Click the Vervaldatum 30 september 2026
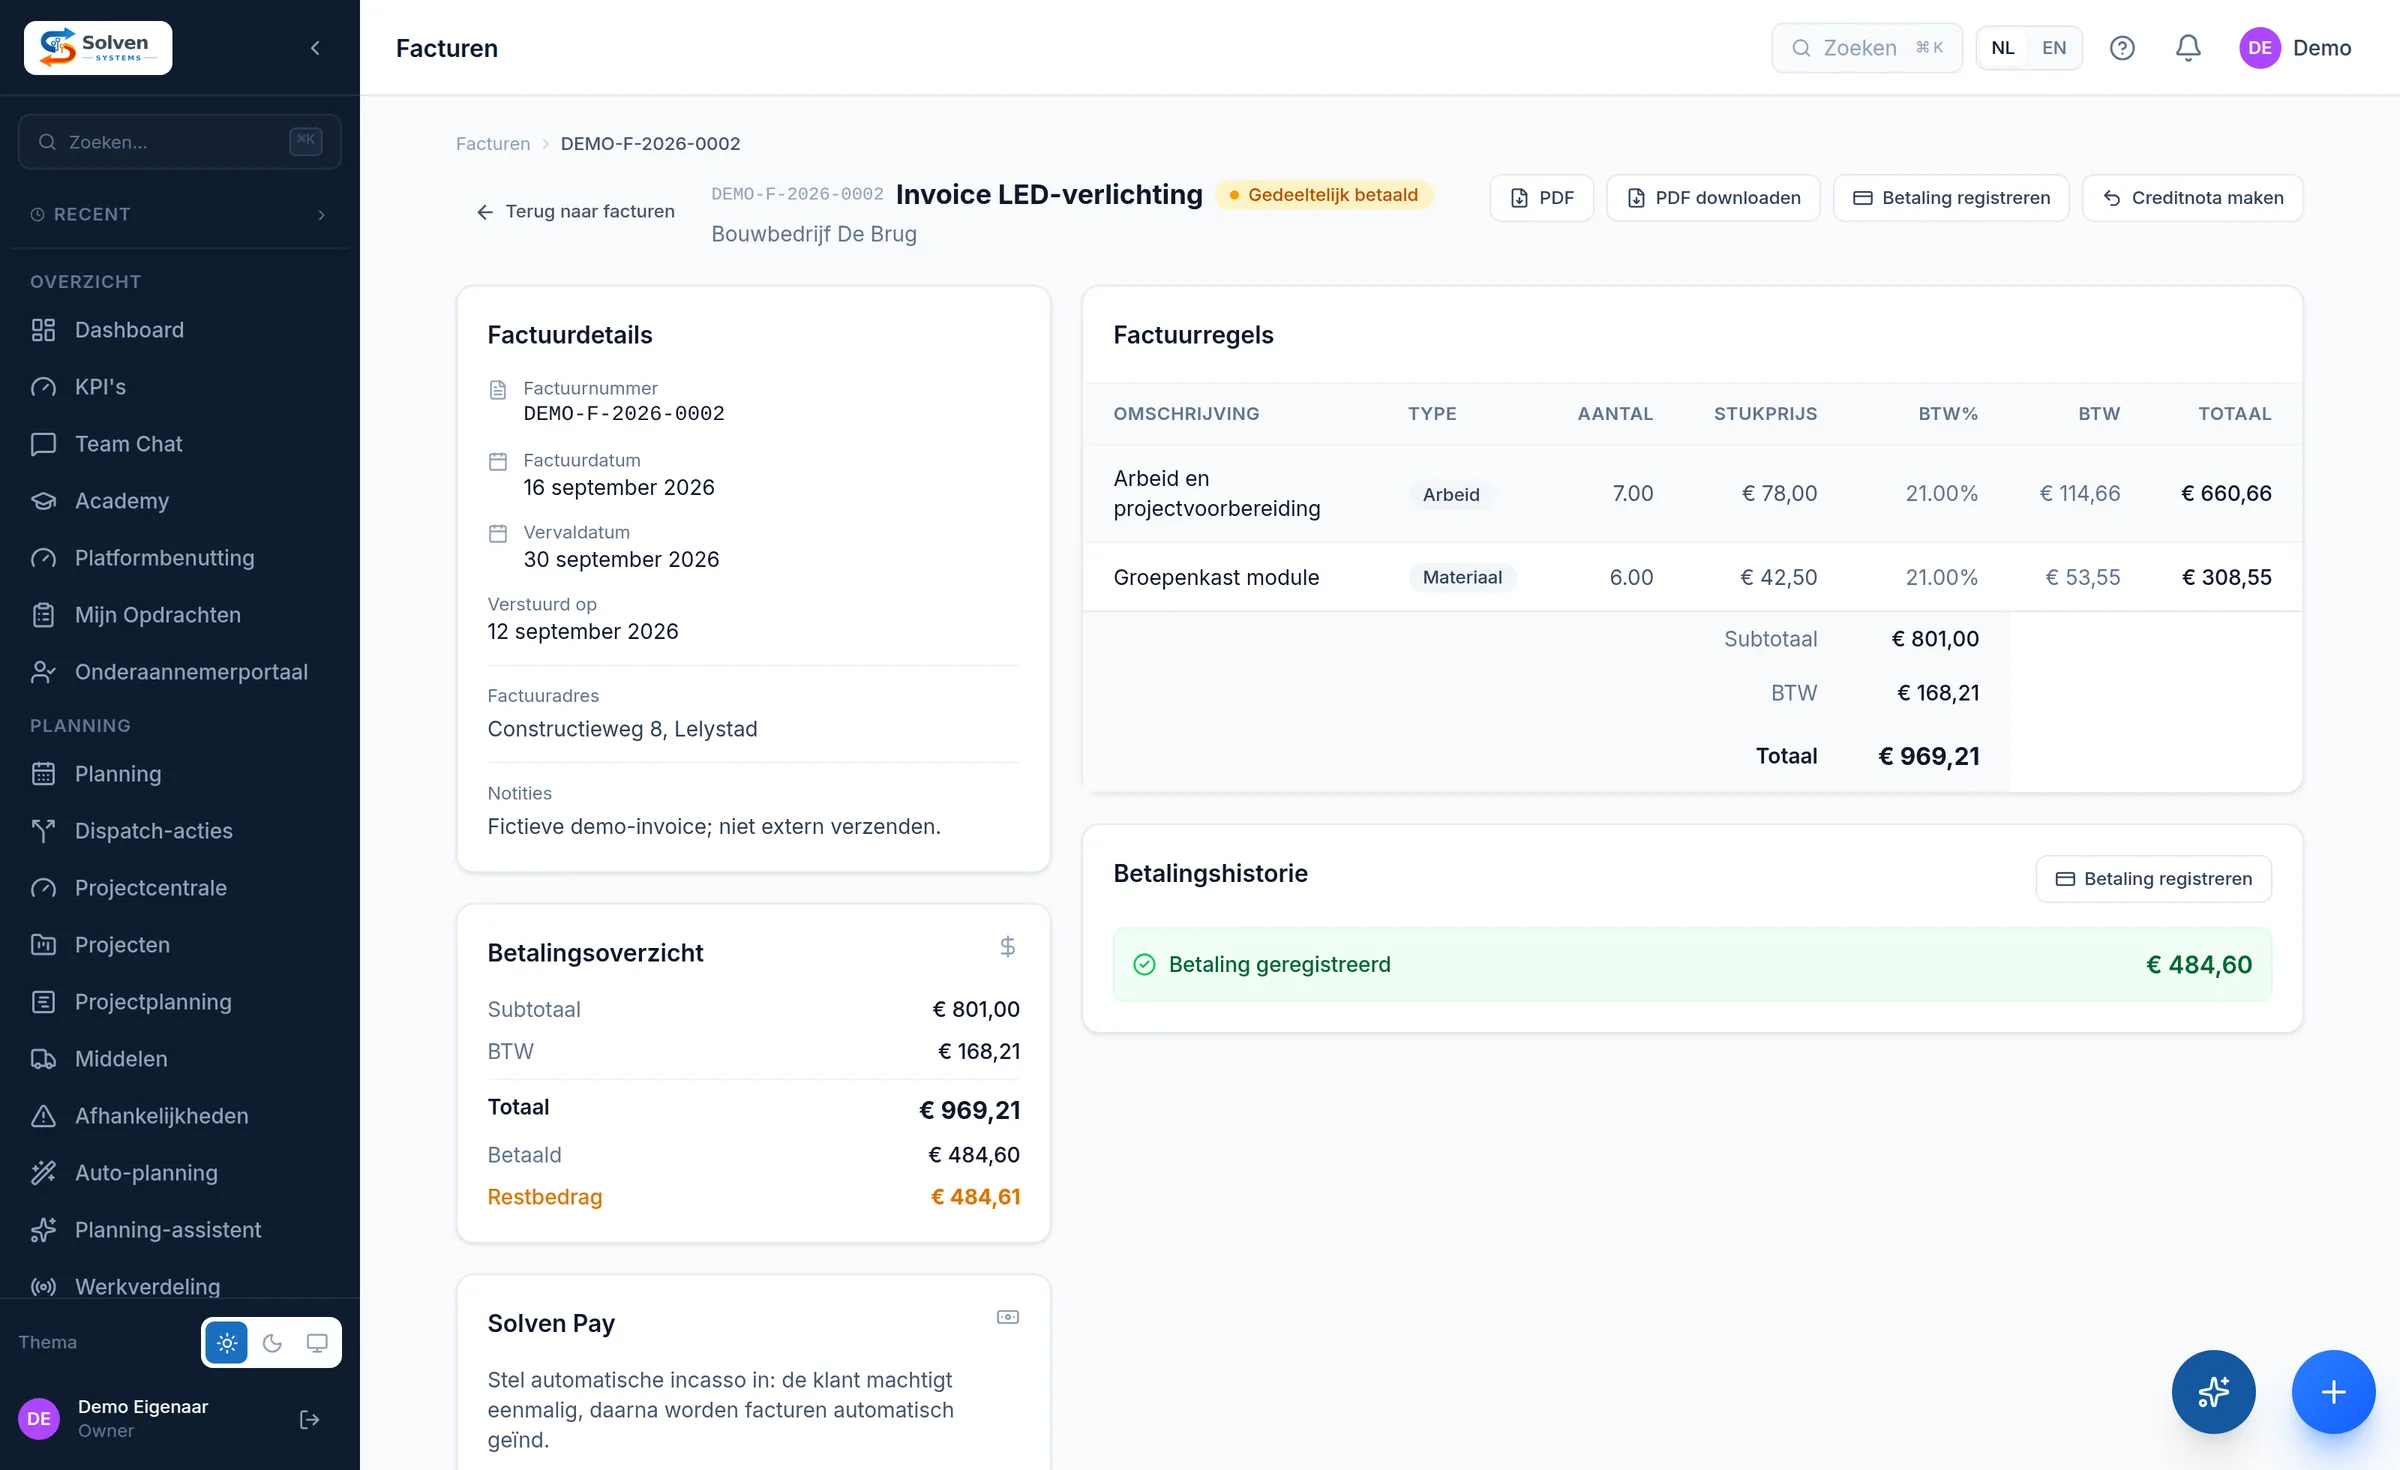The image size is (2400, 1470). [x=621, y=560]
